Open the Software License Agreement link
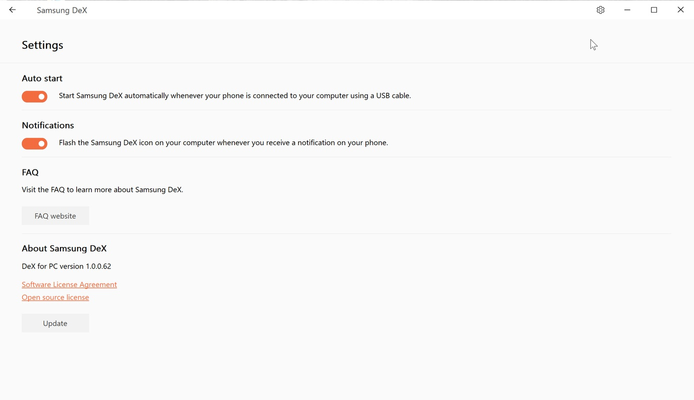694x400 pixels. [69, 285]
